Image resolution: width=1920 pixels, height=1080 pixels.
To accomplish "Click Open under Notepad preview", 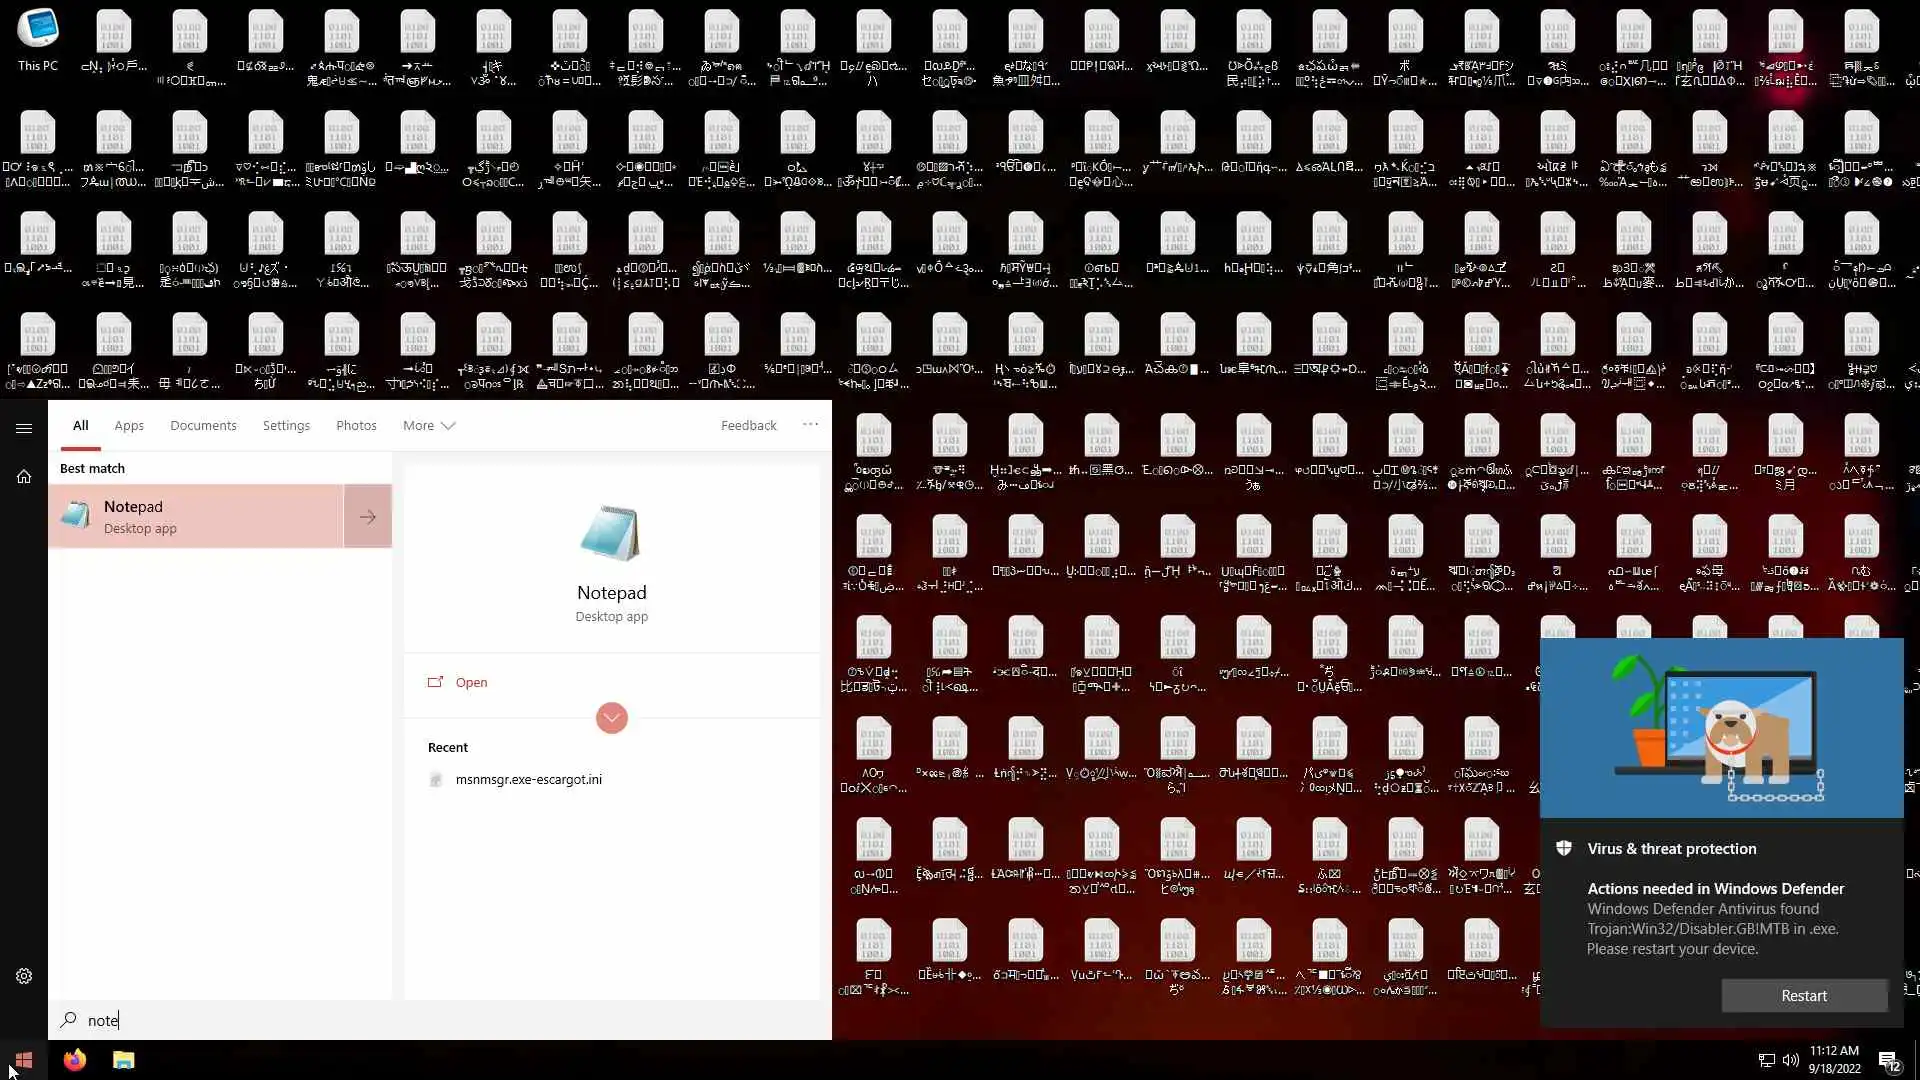I will 471,682.
